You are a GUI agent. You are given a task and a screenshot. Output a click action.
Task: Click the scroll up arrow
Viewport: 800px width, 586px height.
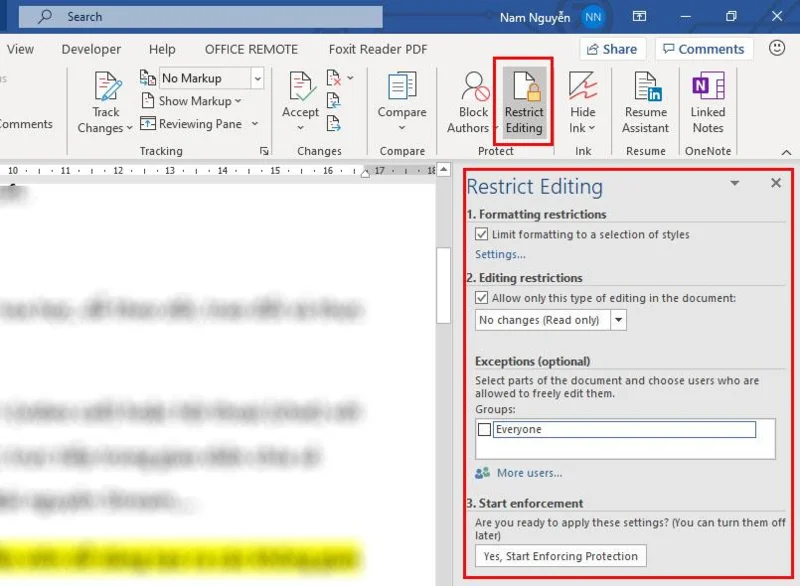tap(444, 169)
